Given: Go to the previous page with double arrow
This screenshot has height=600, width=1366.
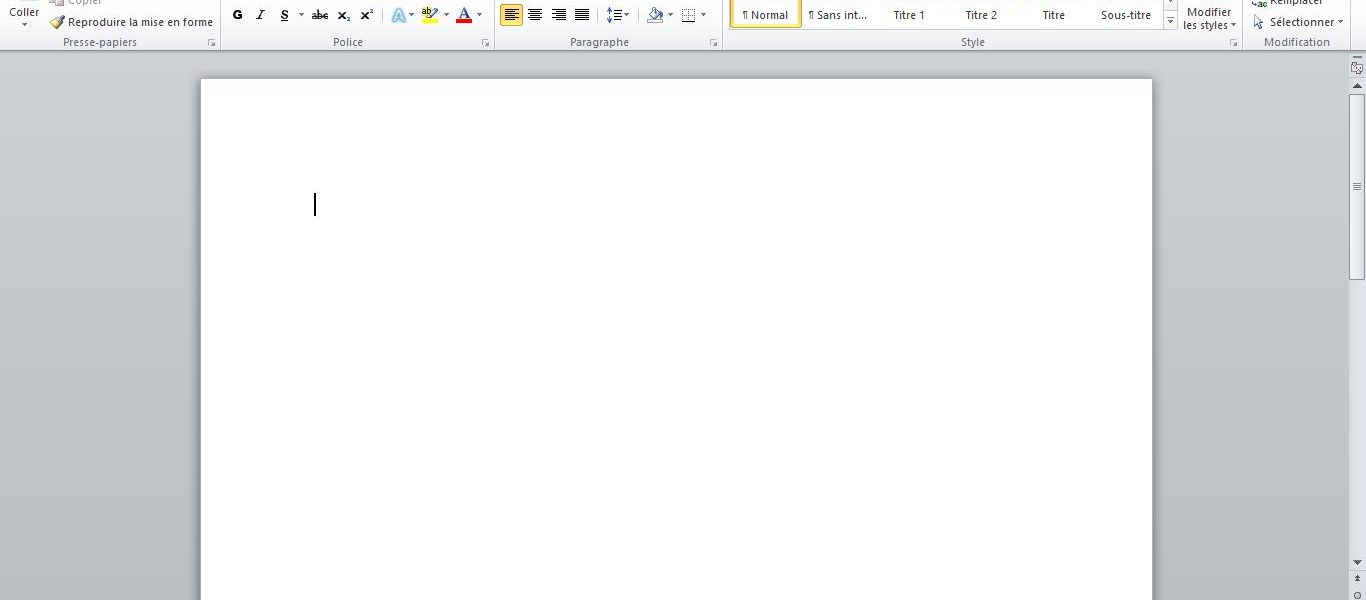Looking at the screenshot, I should click(x=1357, y=580).
